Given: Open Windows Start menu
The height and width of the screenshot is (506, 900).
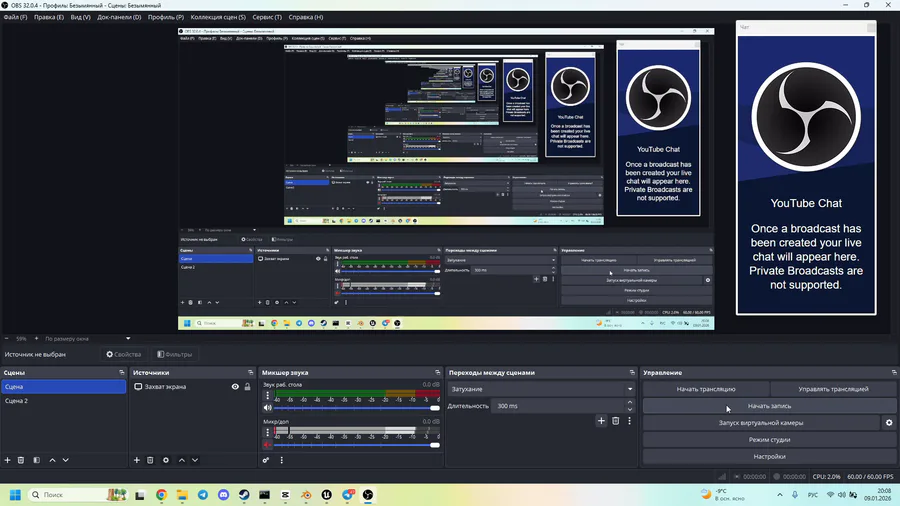Looking at the screenshot, I should (15, 495).
